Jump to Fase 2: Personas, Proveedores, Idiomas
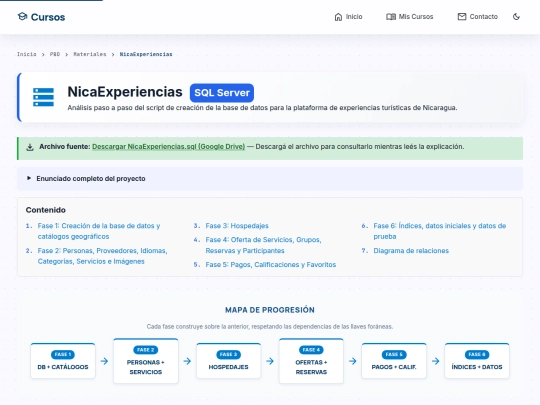The width and height of the screenshot is (540, 405). (x=102, y=256)
